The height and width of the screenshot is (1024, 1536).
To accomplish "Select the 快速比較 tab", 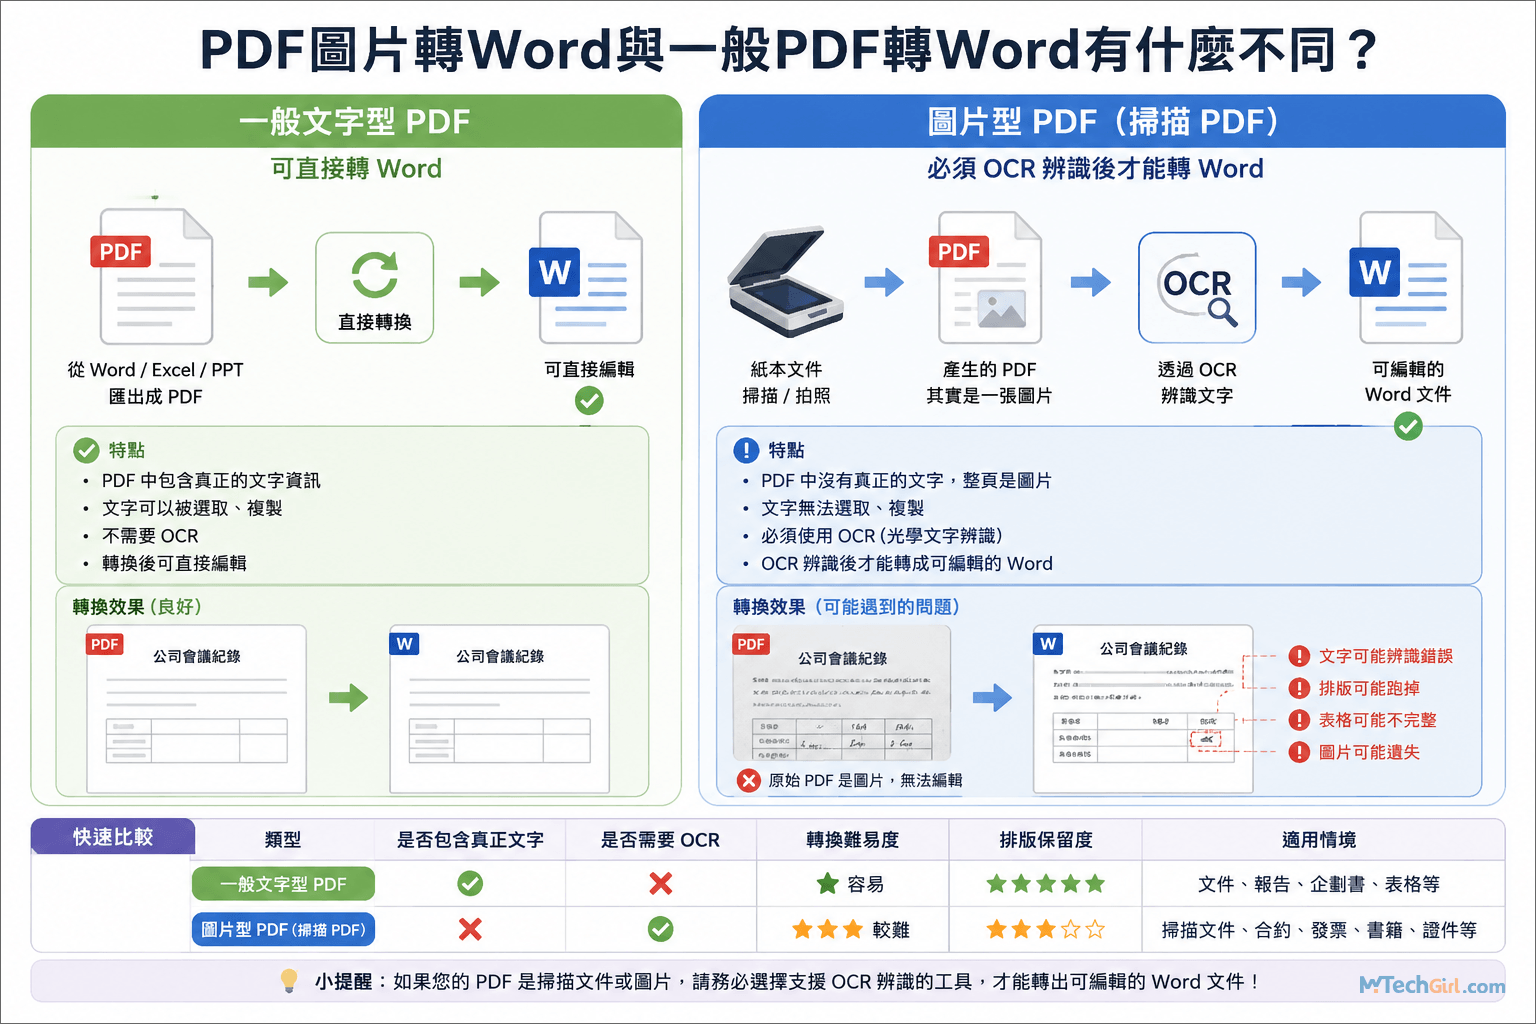I will point(112,837).
